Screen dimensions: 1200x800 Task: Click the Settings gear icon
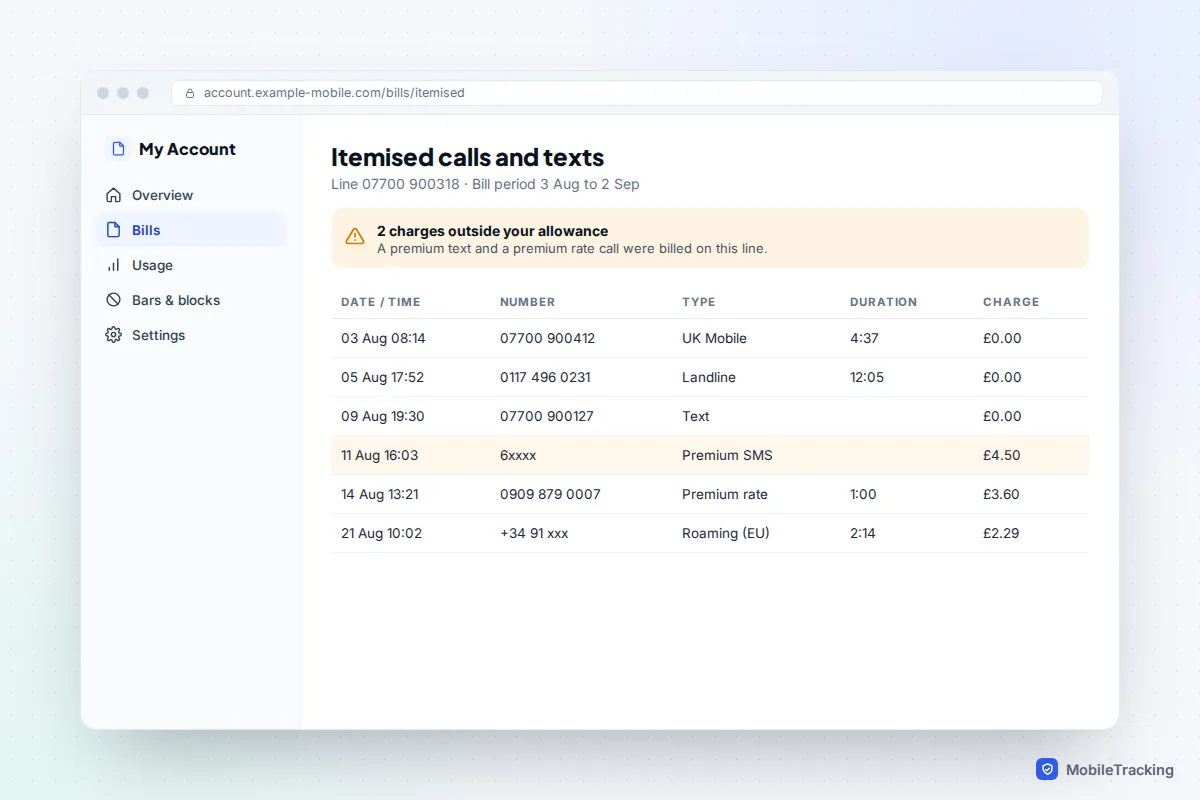tap(113, 335)
